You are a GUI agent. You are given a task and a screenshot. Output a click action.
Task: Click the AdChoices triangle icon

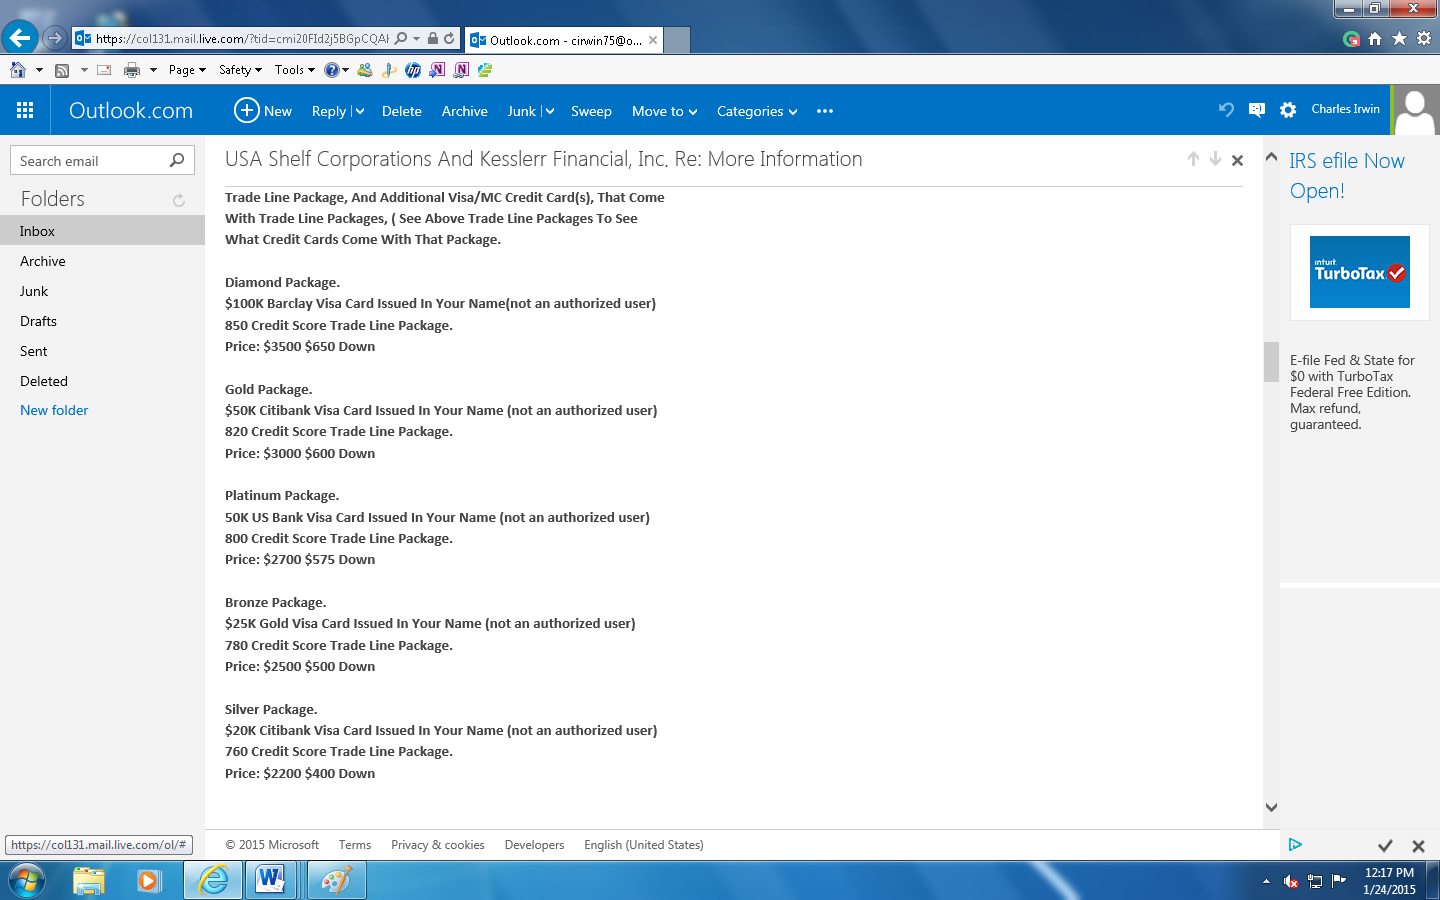(x=1295, y=845)
